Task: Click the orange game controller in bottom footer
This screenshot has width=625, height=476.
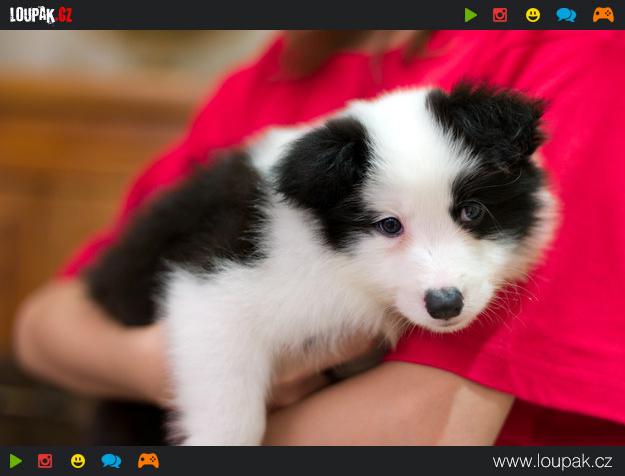Action: coord(148,461)
